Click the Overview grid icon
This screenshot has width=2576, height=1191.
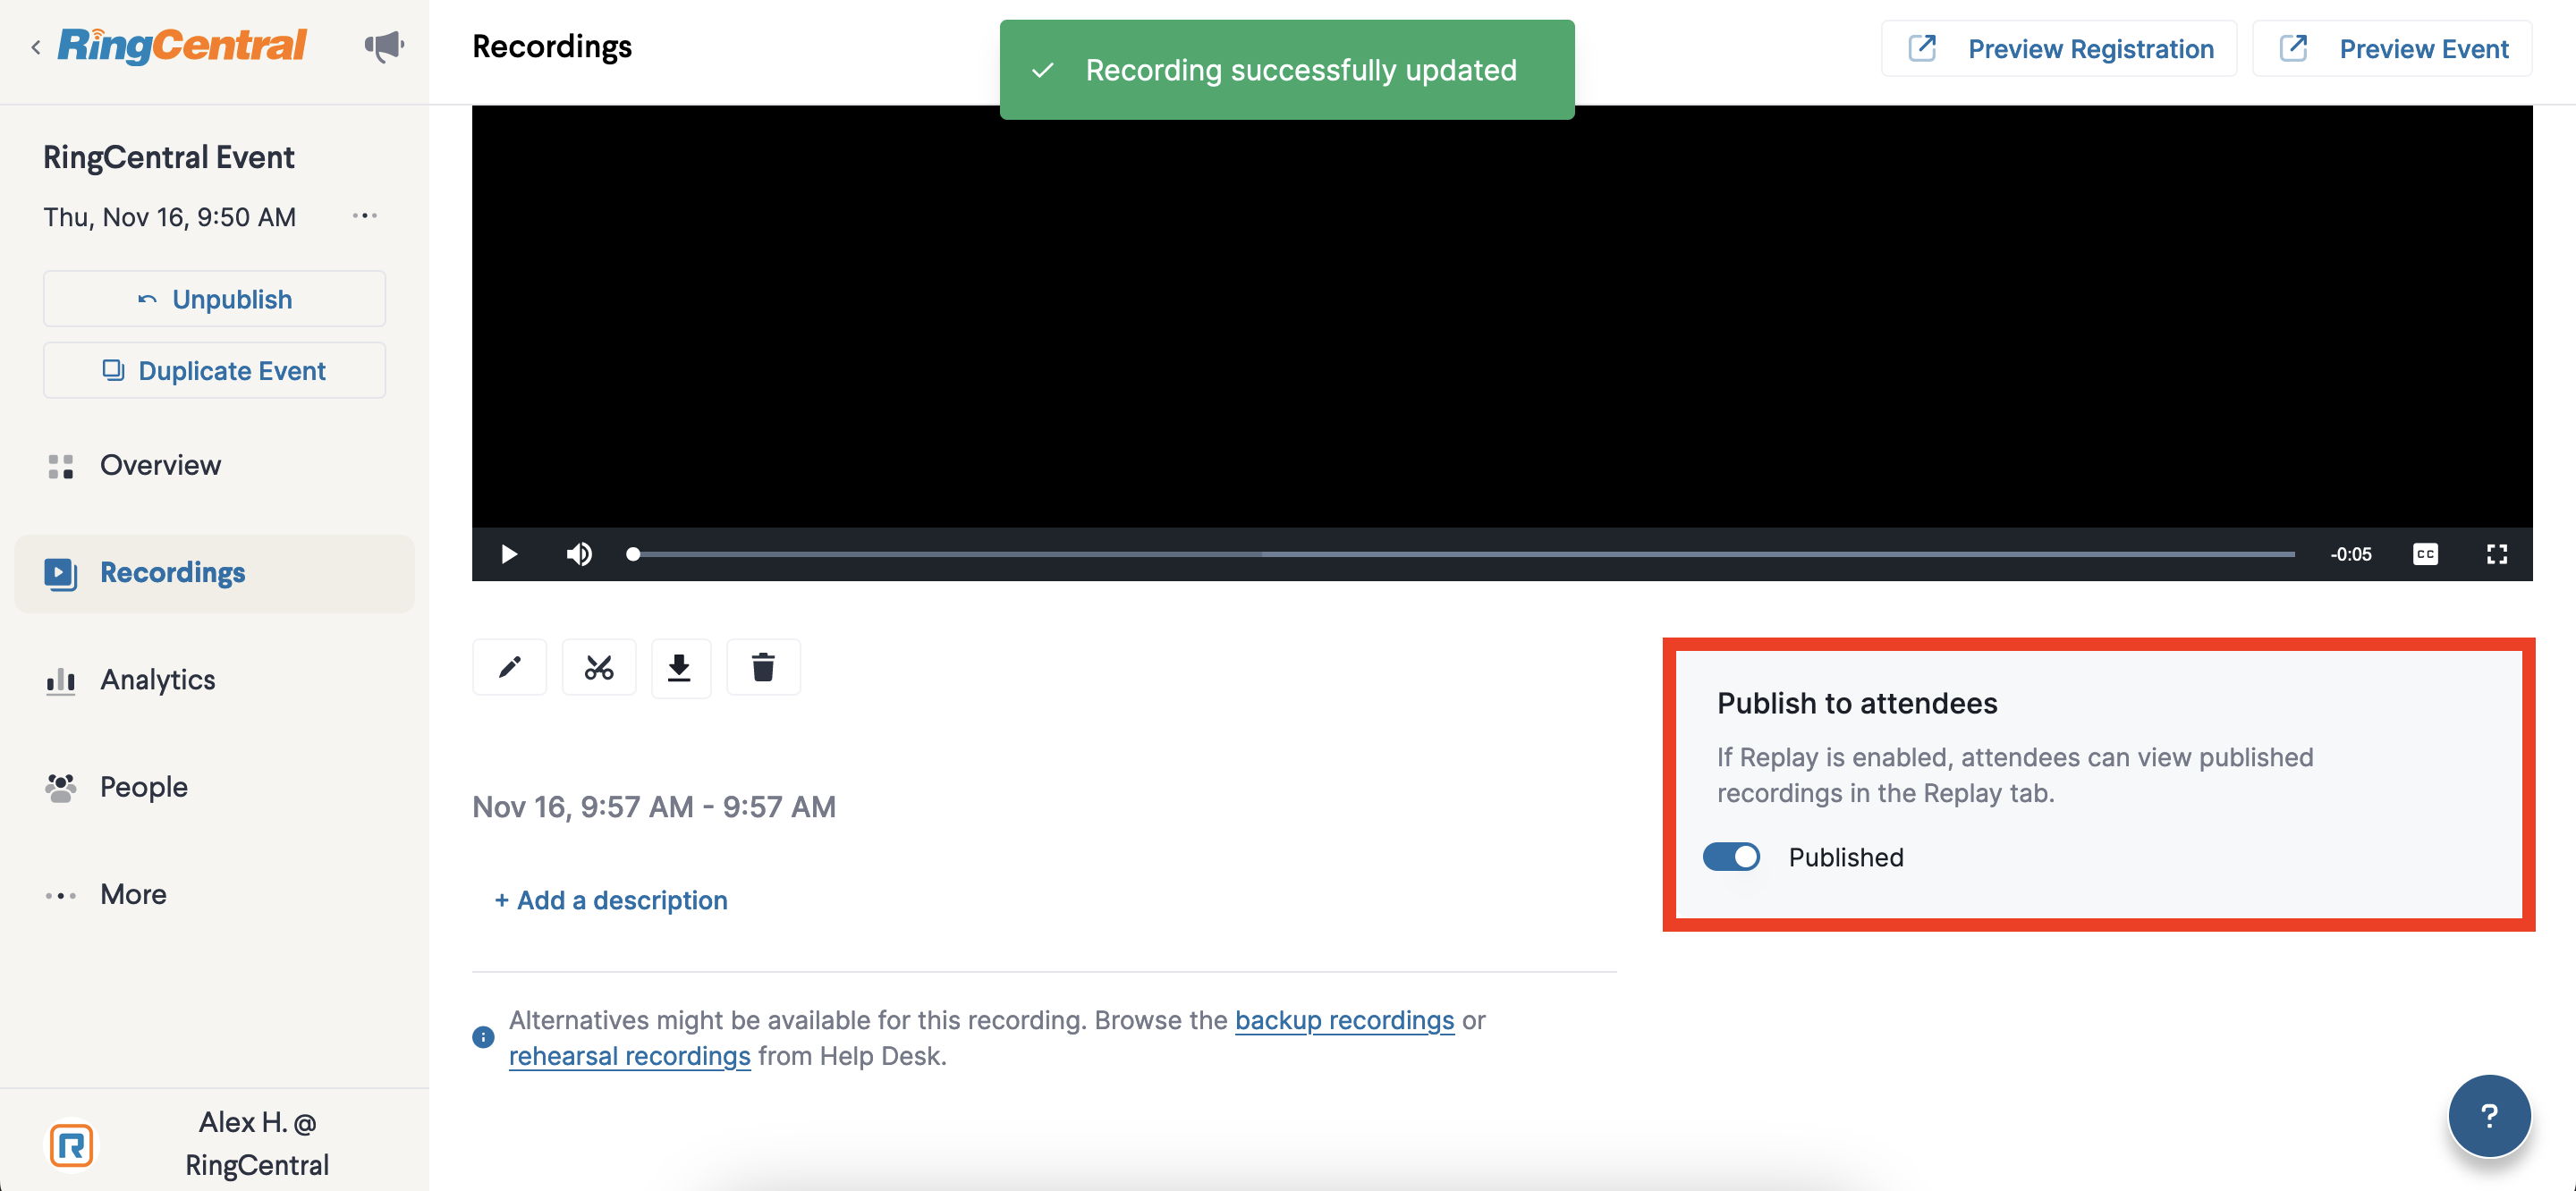(61, 466)
